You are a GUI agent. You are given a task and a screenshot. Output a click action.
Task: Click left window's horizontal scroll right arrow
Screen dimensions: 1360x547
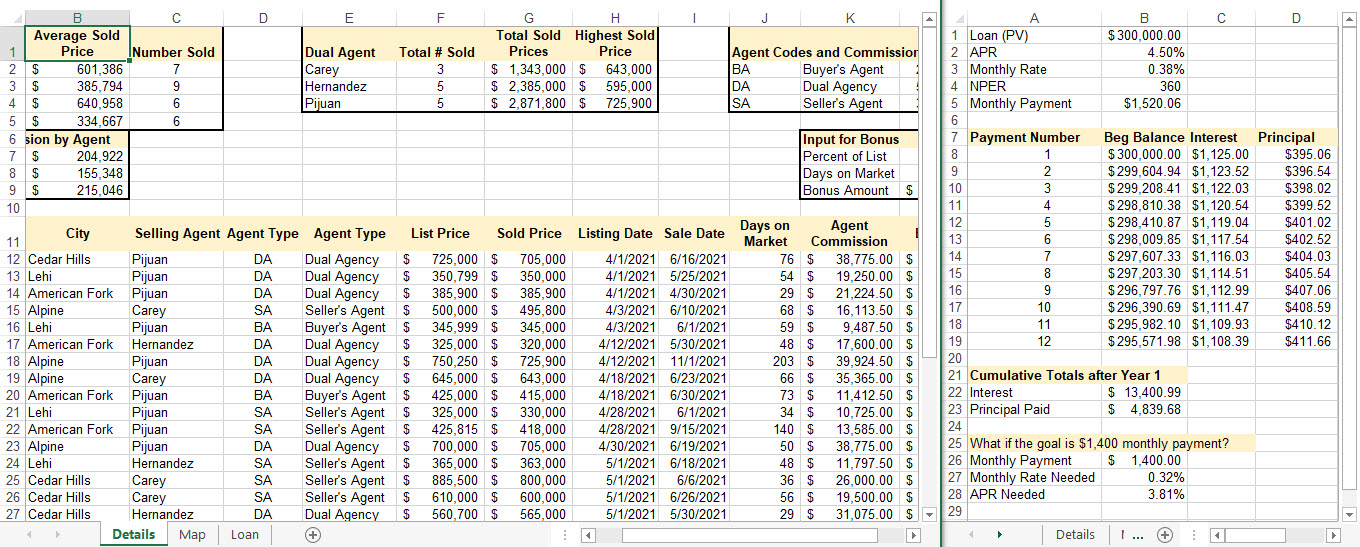(912, 535)
